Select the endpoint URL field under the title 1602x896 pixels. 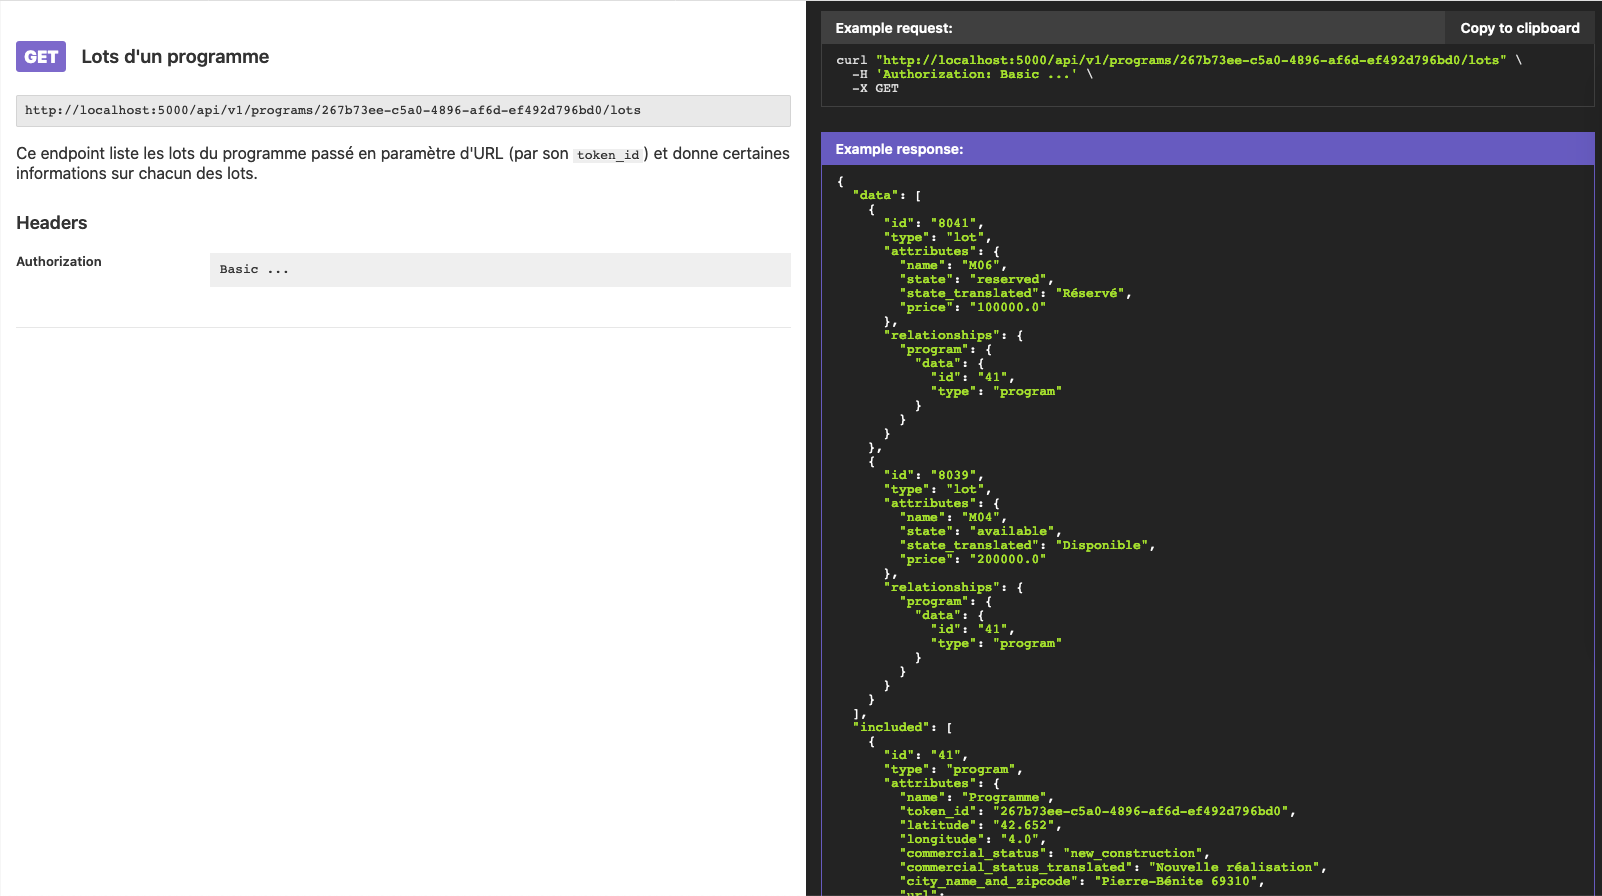point(403,111)
